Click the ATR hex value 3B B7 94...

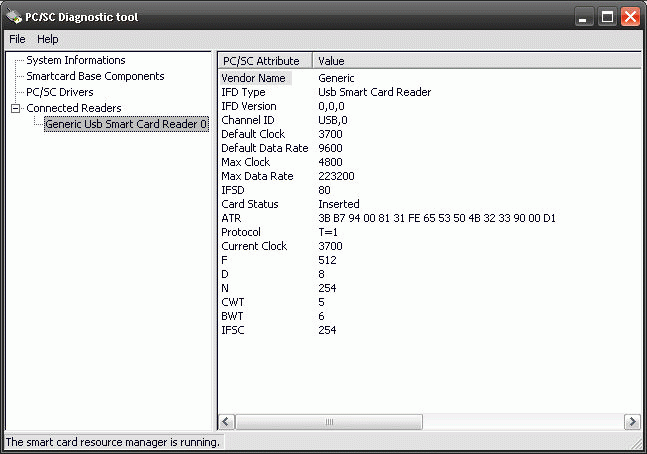[x=437, y=218]
